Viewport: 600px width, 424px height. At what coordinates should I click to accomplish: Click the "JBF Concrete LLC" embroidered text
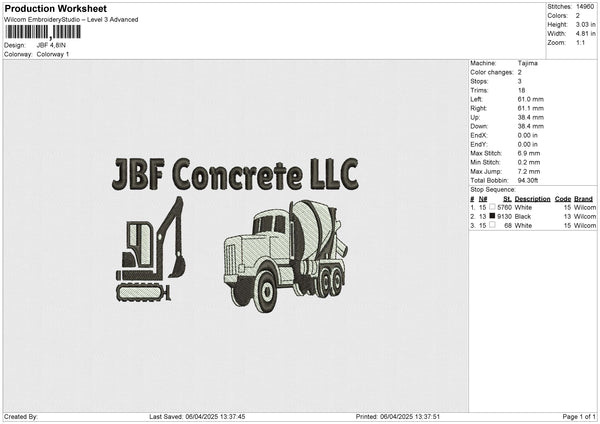pyautogui.click(x=235, y=175)
